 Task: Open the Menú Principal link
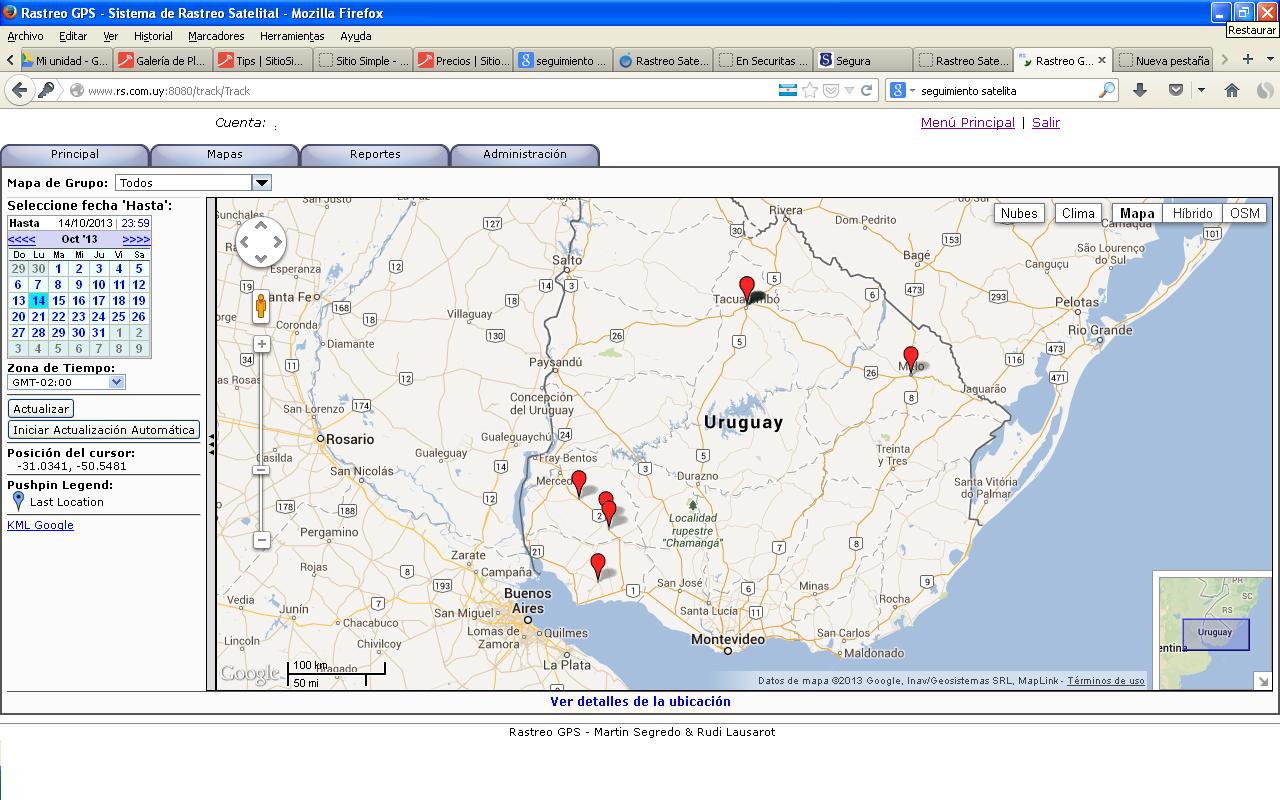point(967,123)
